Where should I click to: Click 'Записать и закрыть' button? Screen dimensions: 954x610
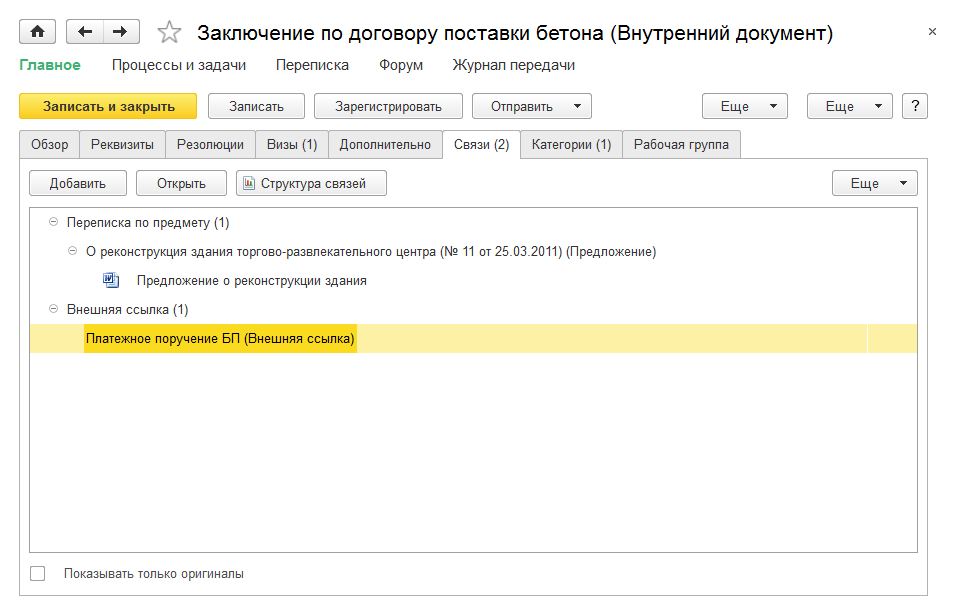coord(108,106)
